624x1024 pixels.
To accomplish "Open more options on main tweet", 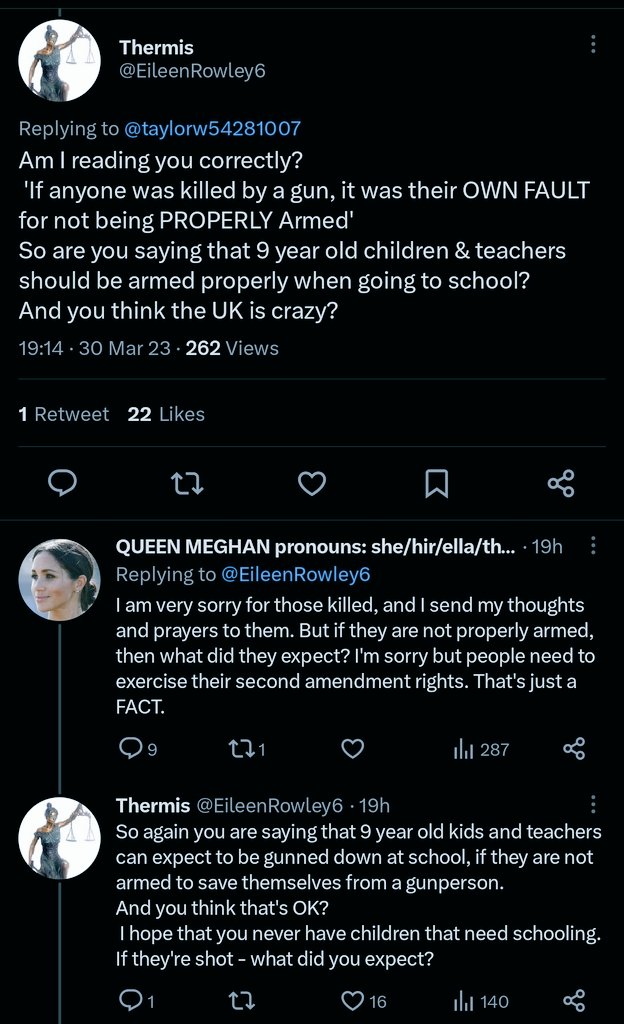I will point(593,44).
